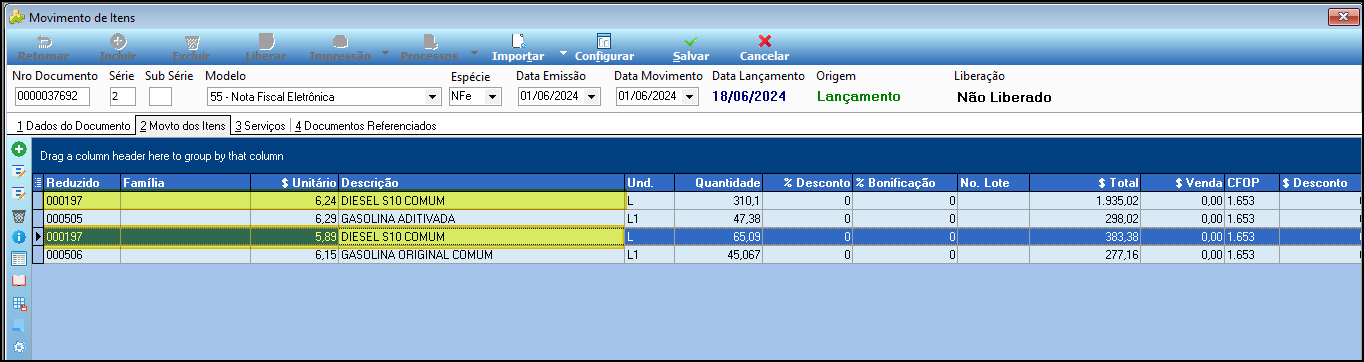Click the blue info sidebar icon
The image size is (1364, 362).
click(18, 237)
